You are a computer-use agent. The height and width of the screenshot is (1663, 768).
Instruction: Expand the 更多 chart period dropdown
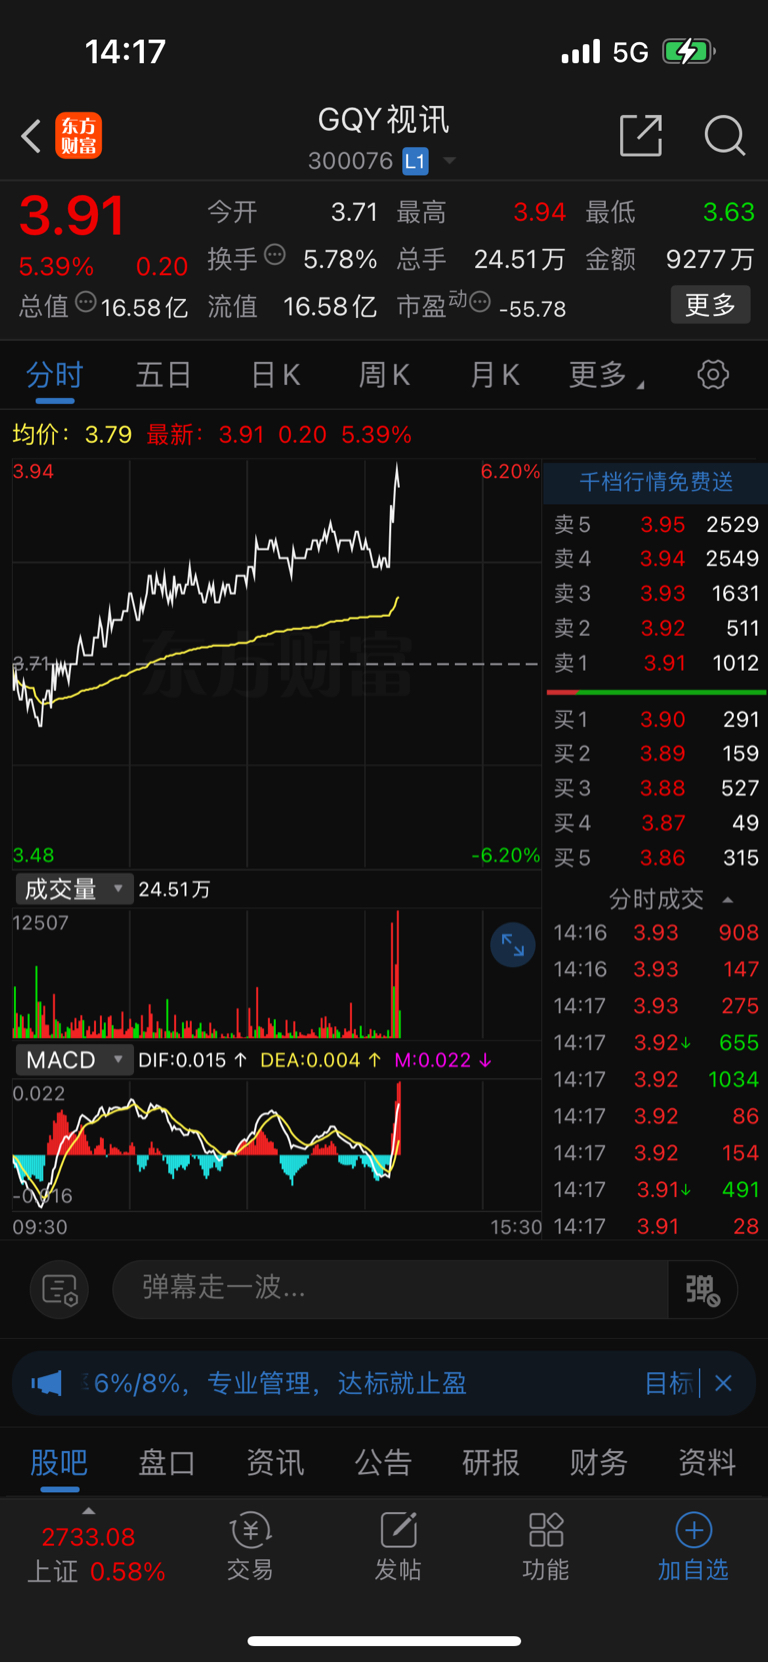606,375
